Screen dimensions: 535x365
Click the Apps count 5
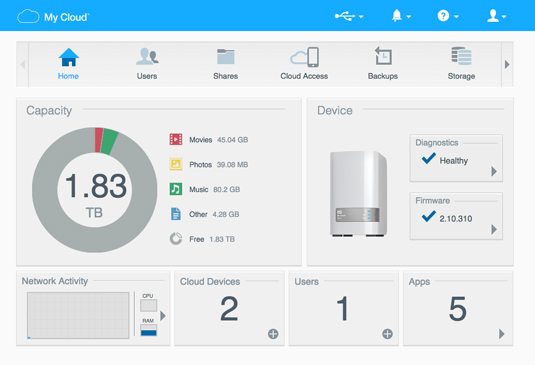coord(458,309)
